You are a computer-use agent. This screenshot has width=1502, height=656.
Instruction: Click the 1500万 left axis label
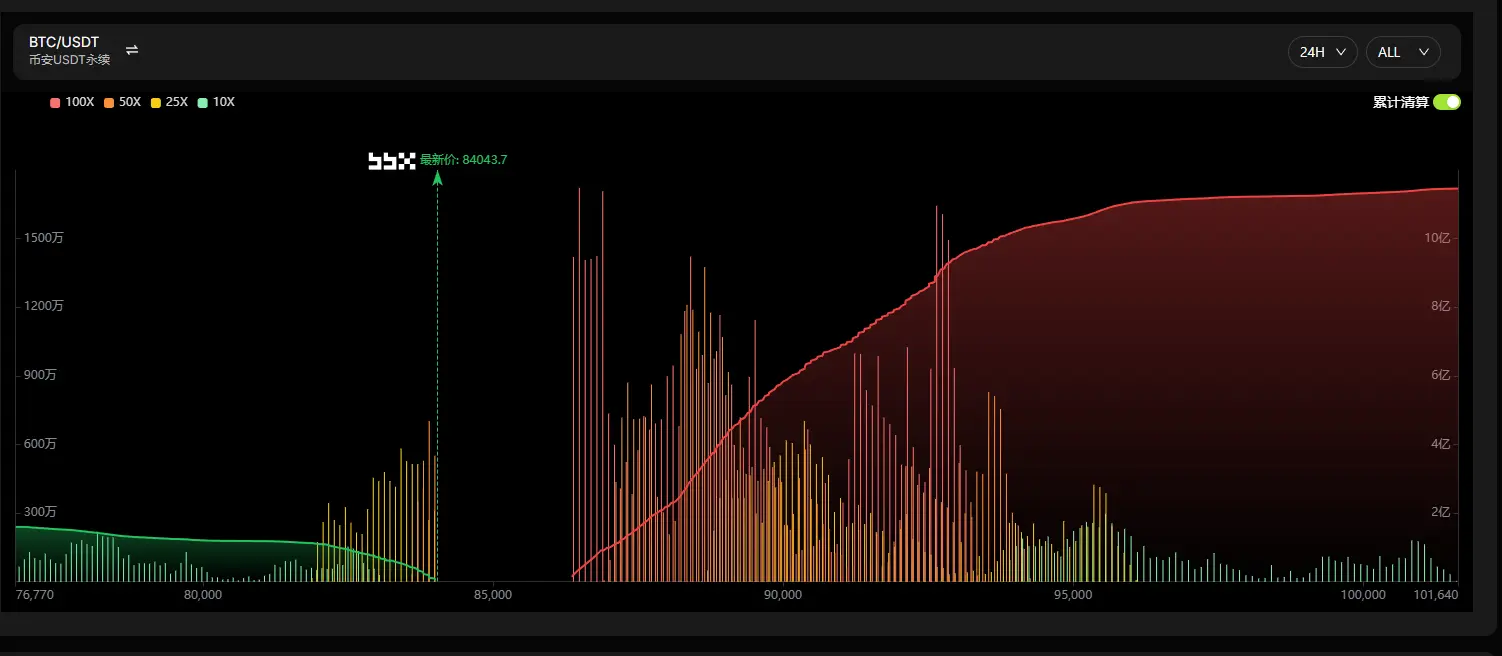pos(44,238)
